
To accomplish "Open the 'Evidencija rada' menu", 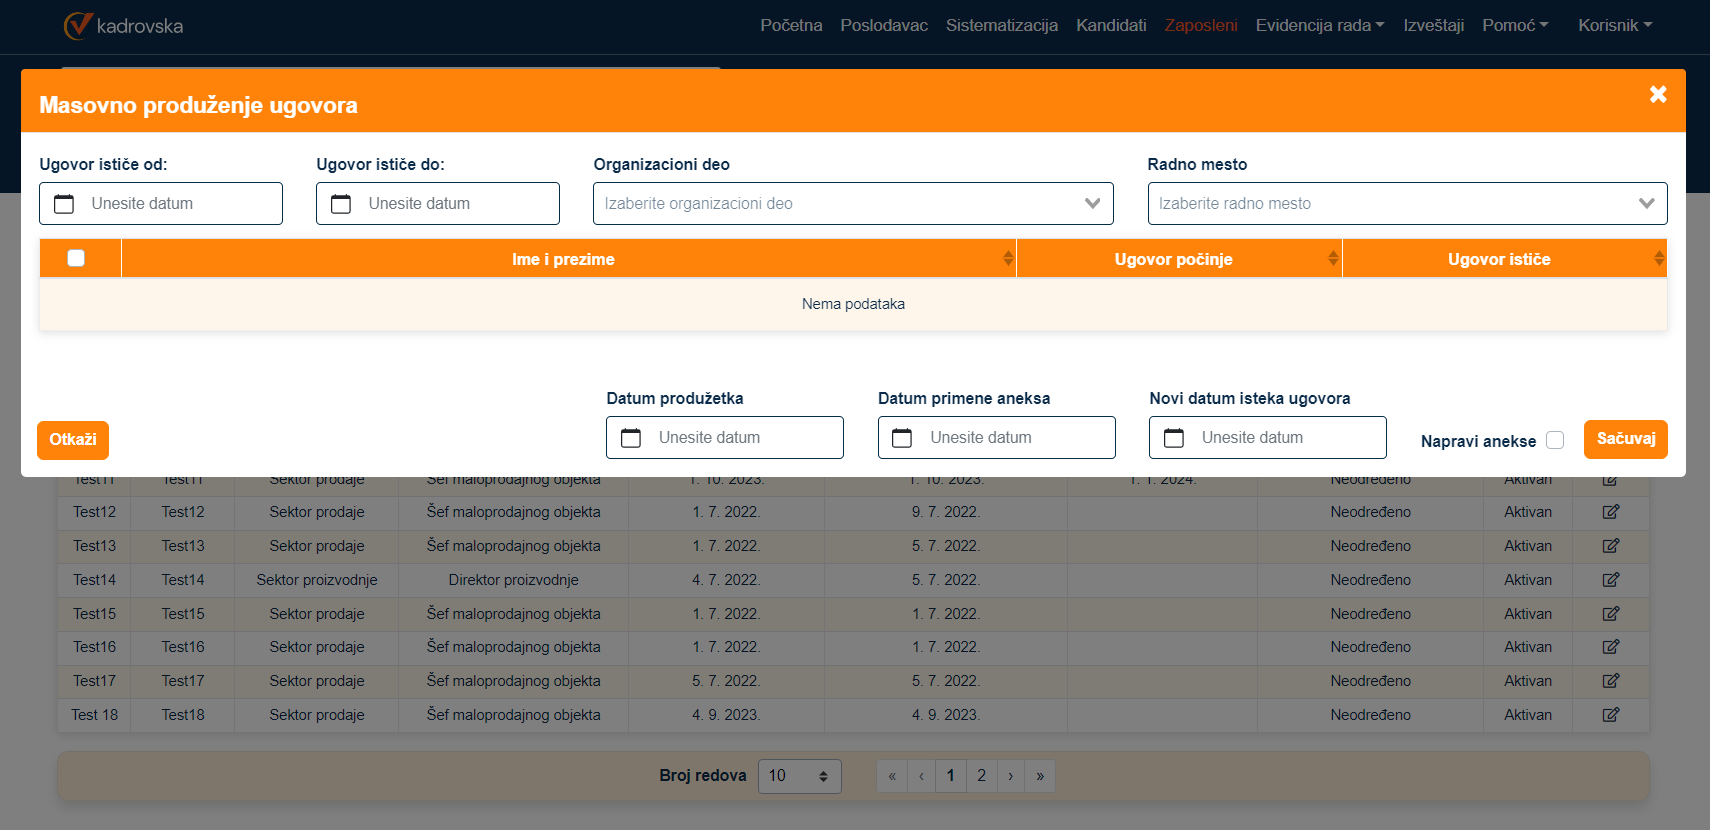I will [x=1319, y=25].
